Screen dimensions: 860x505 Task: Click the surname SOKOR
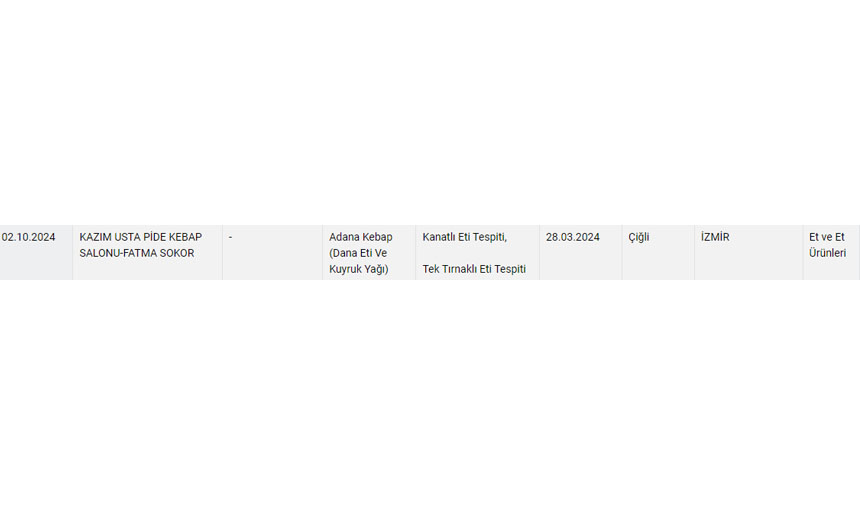[x=177, y=253]
